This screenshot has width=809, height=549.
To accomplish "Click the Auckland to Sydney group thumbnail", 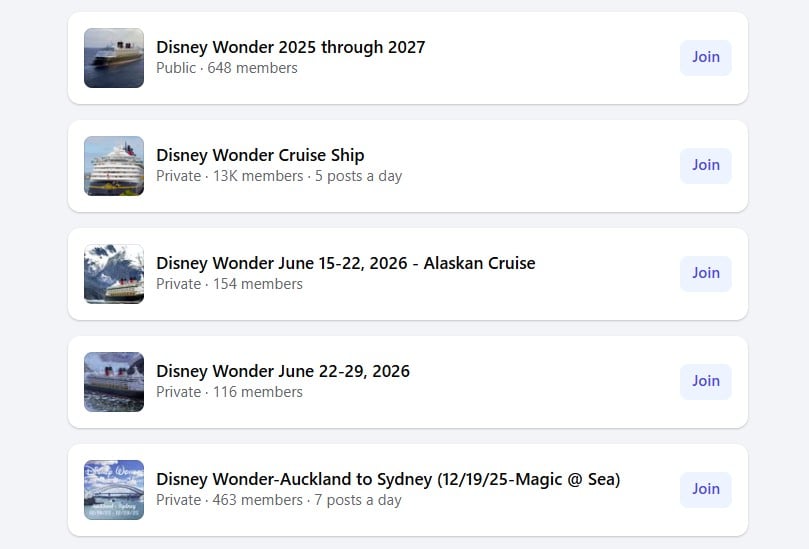I will pos(114,490).
